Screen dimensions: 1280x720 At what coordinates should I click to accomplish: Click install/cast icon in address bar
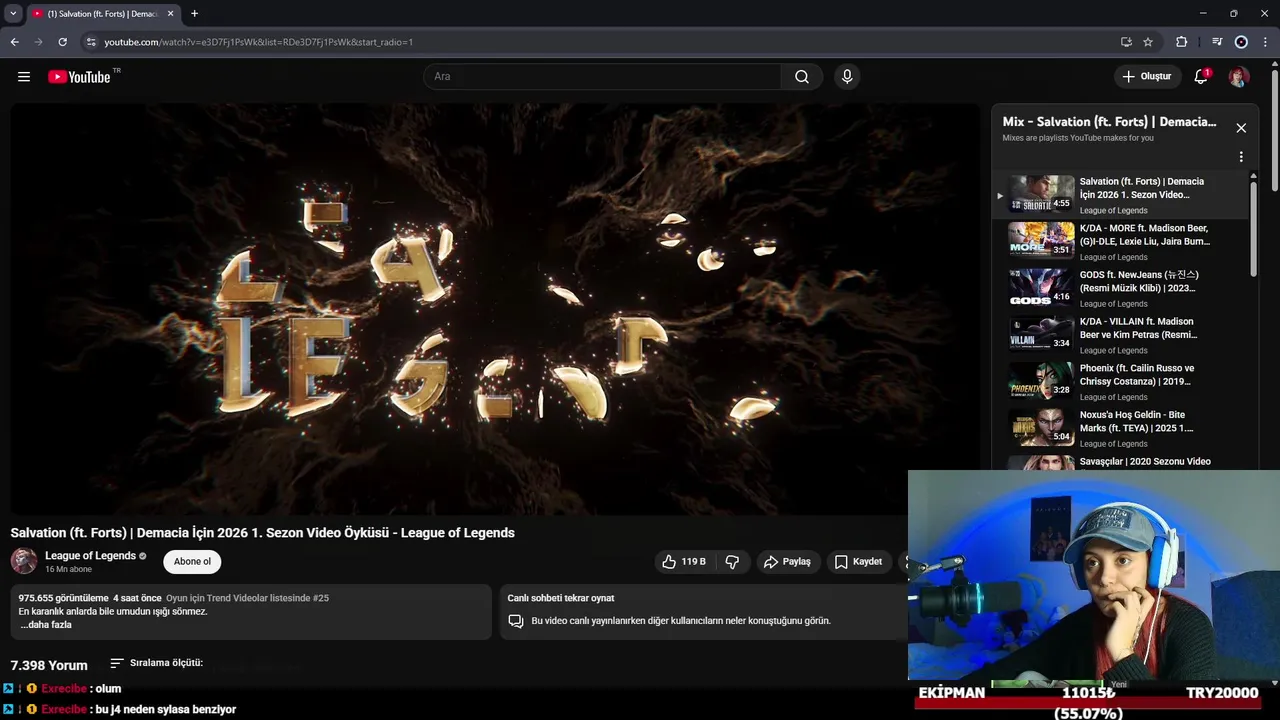[x=1126, y=42]
